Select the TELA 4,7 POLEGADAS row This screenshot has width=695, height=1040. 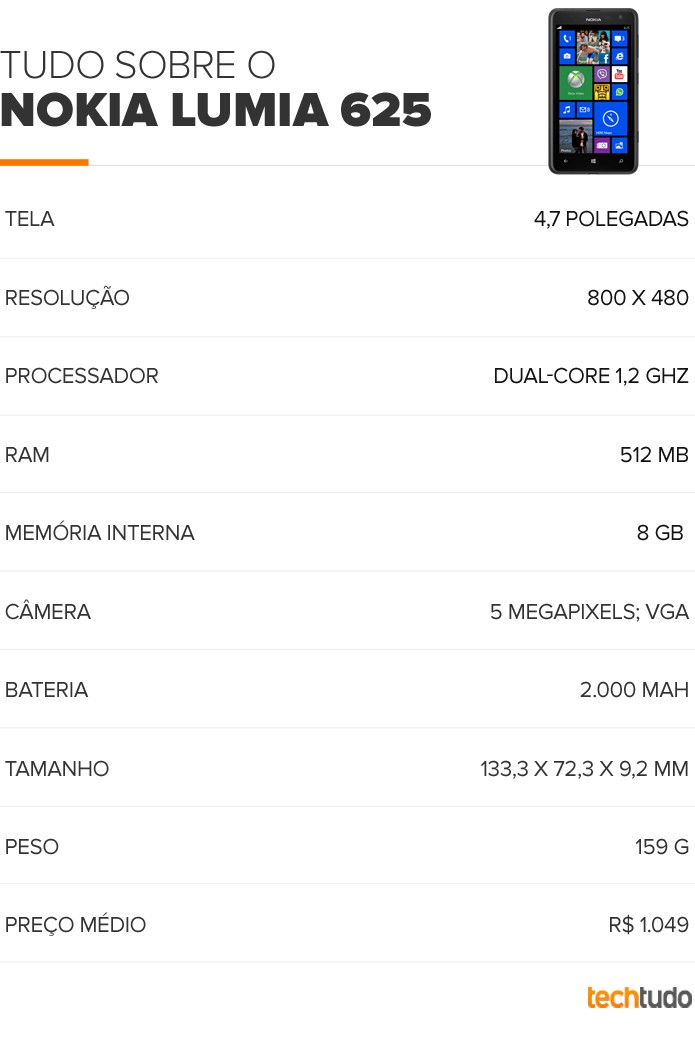pos(348,219)
